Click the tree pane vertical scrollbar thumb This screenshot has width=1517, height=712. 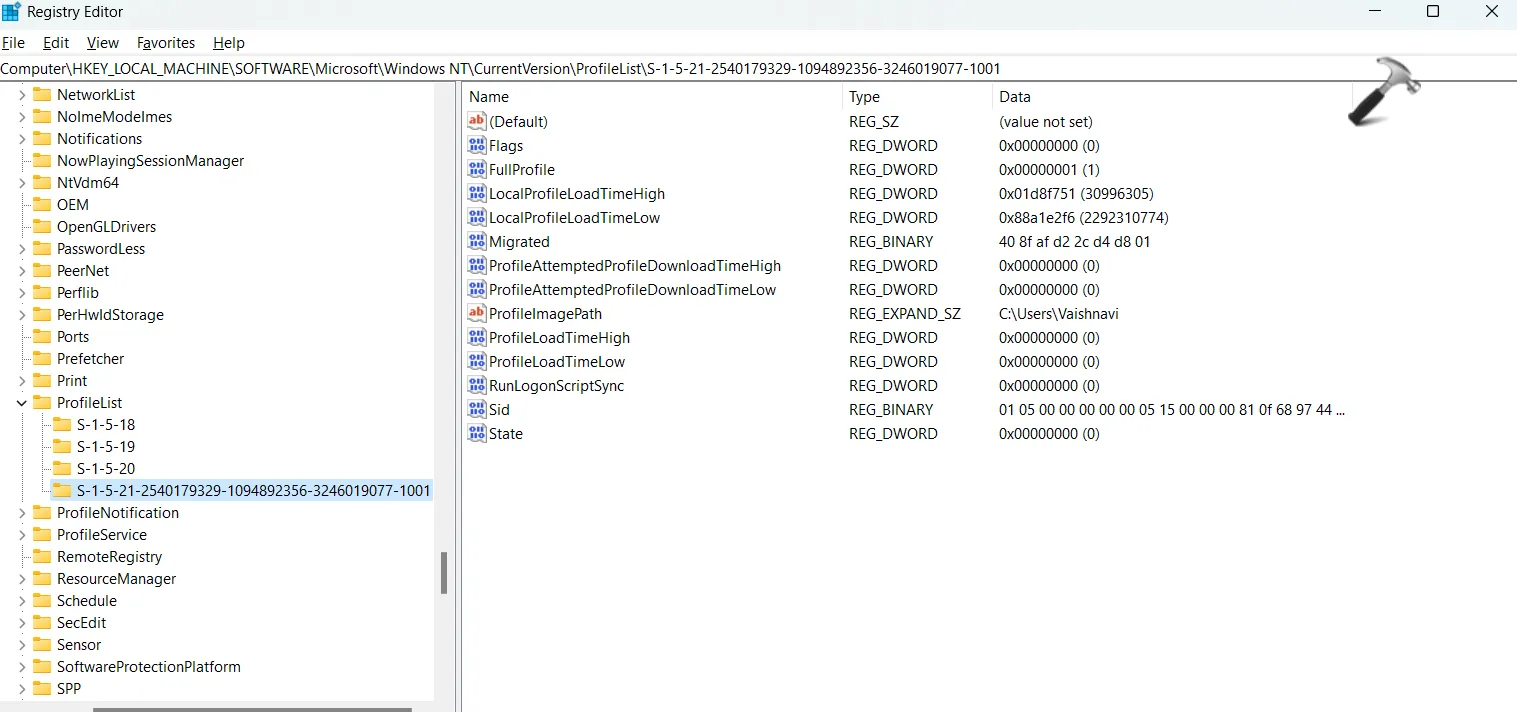tap(444, 573)
